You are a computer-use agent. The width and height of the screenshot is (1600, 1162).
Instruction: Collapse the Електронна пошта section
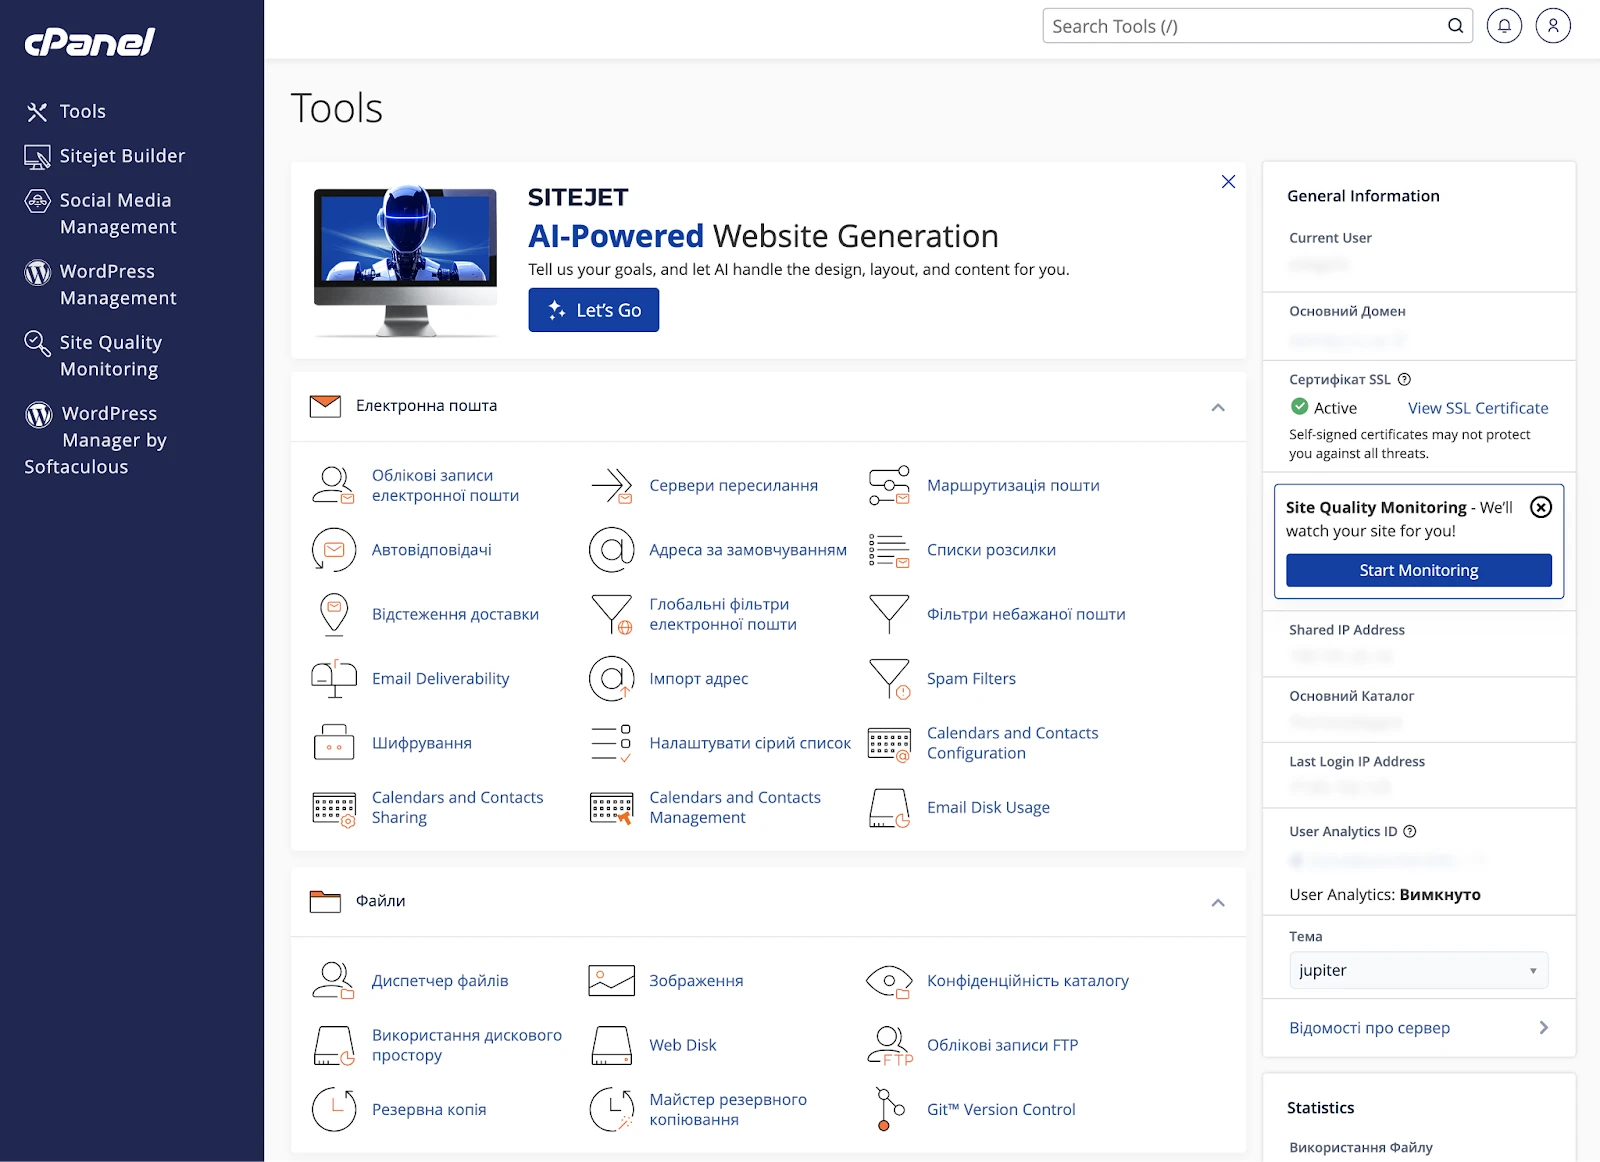coord(1218,407)
